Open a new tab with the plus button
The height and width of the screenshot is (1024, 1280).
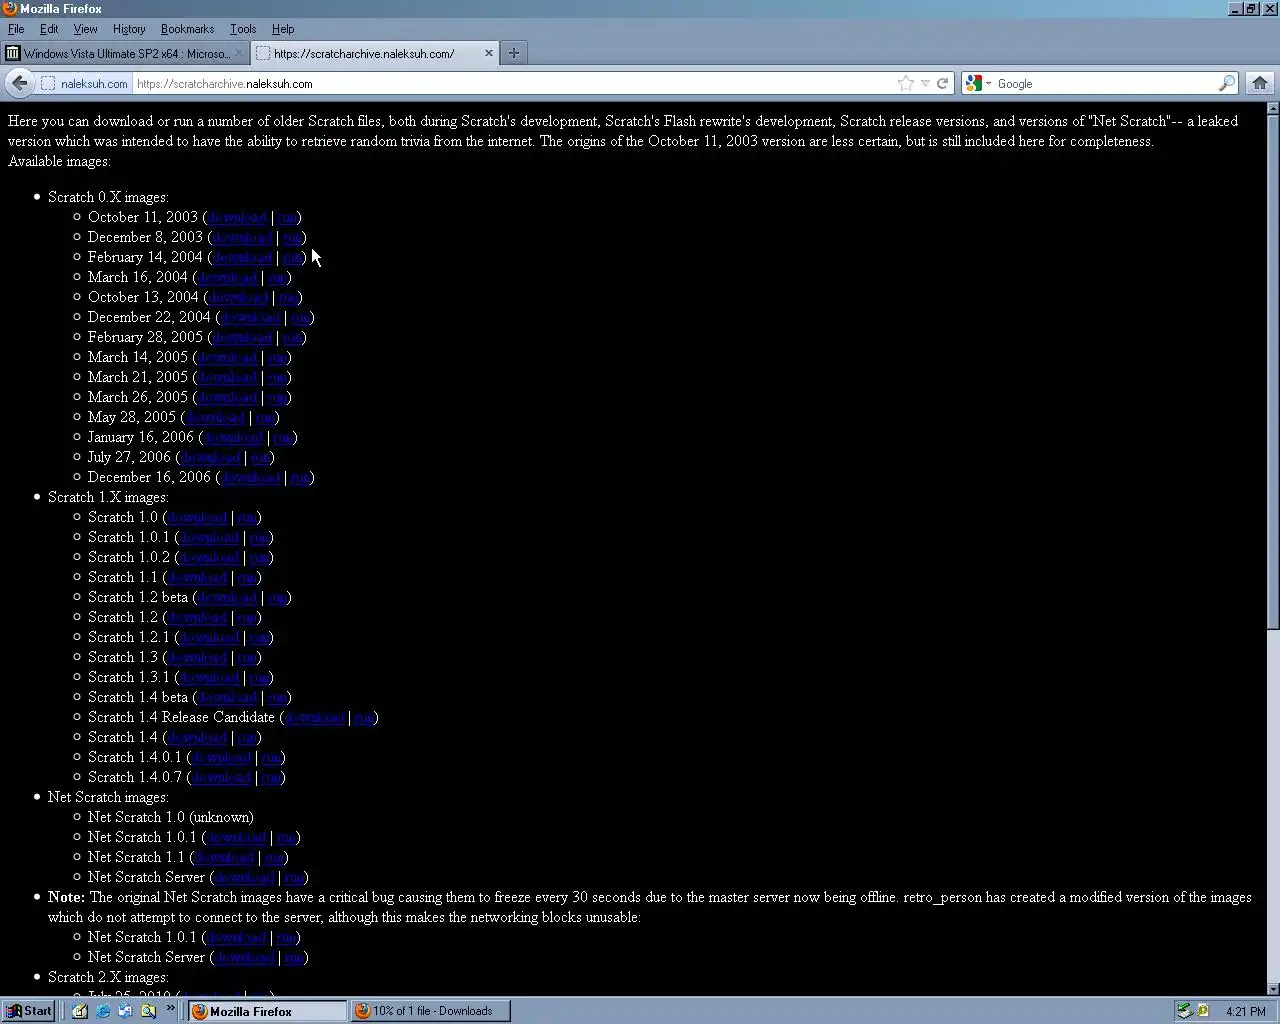coord(514,53)
